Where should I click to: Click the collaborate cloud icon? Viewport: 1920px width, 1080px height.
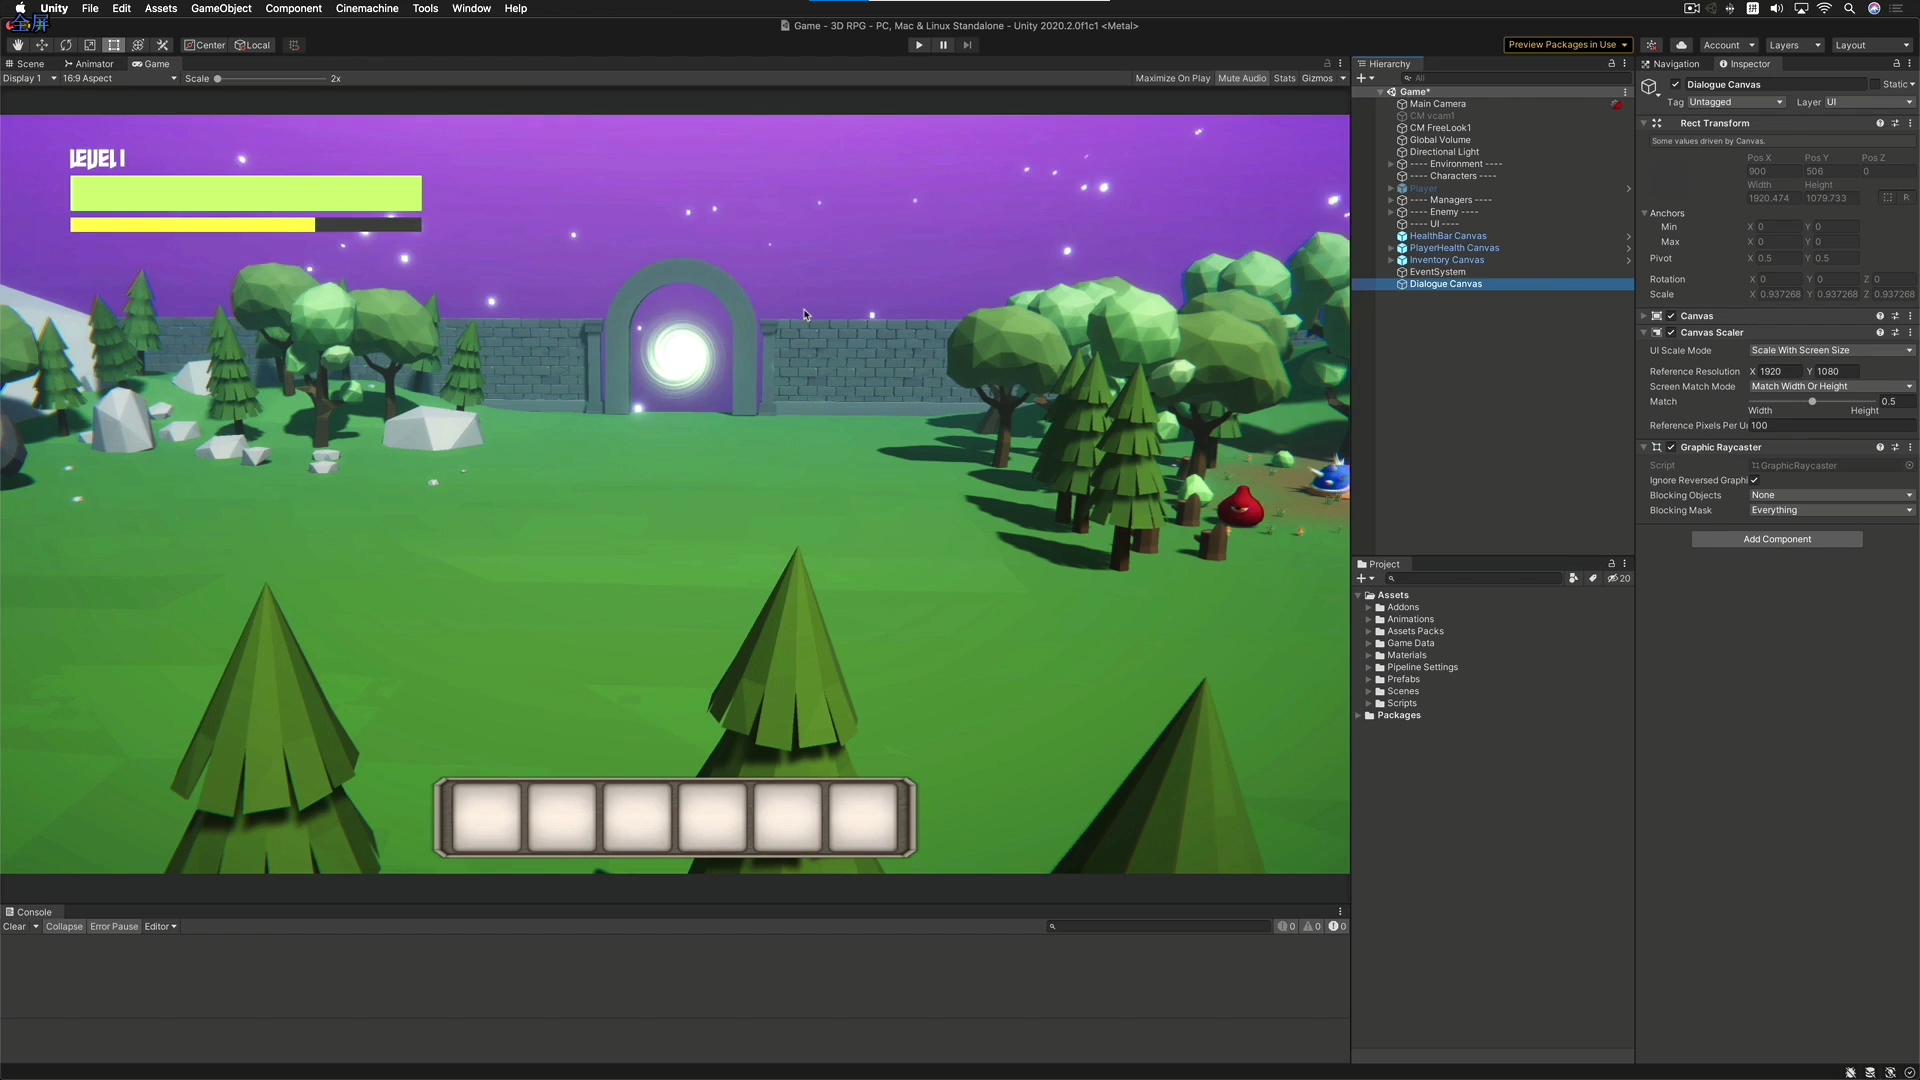1681,45
